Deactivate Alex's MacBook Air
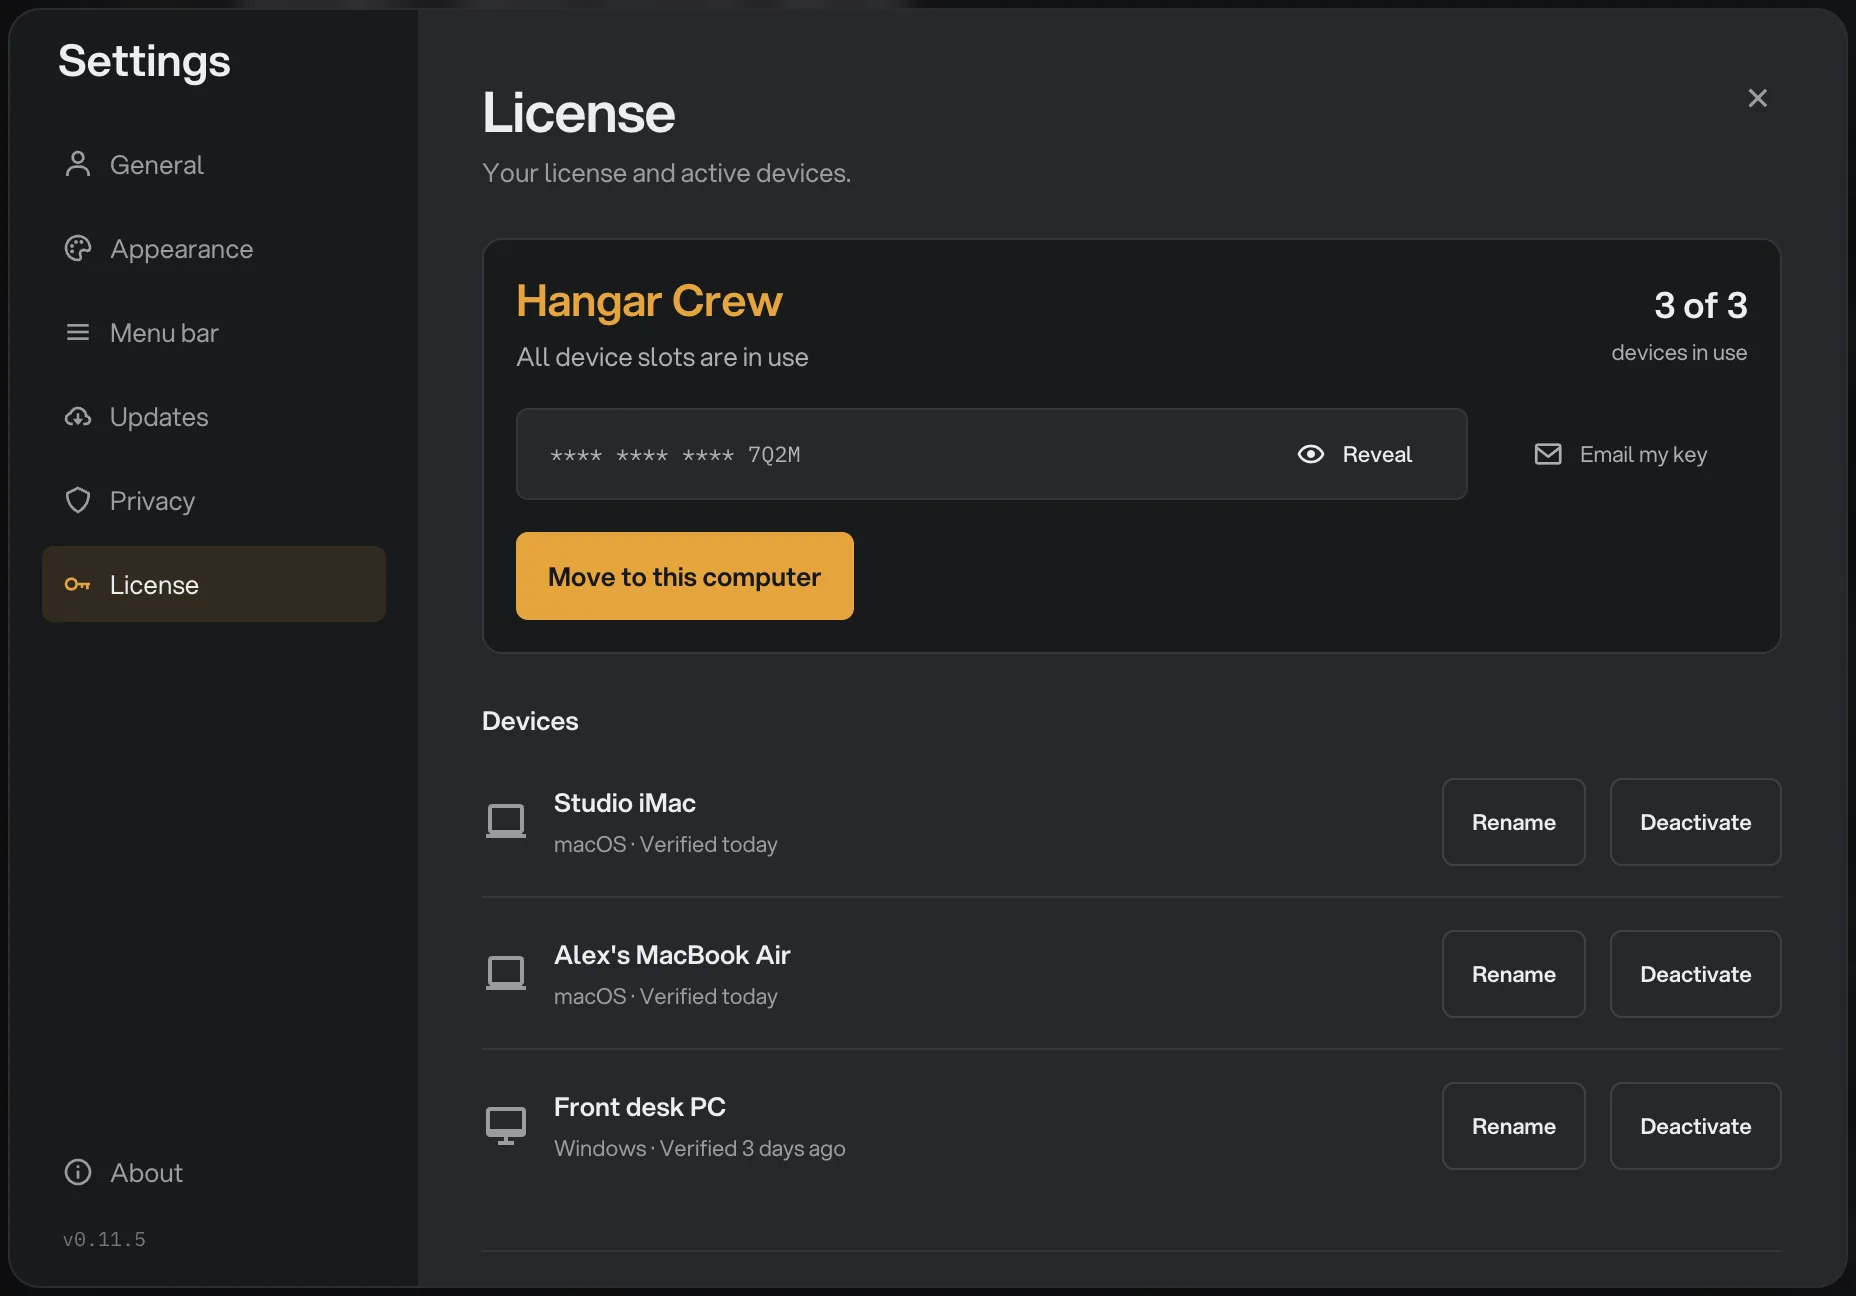The height and width of the screenshot is (1296, 1856). click(x=1696, y=974)
